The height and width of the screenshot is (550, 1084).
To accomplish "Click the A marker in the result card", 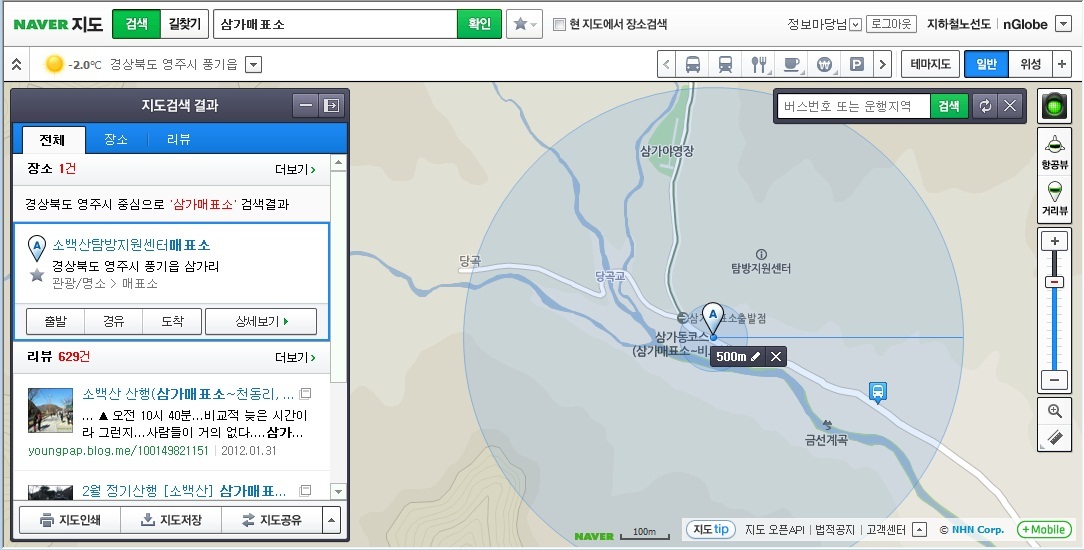I will (37, 248).
